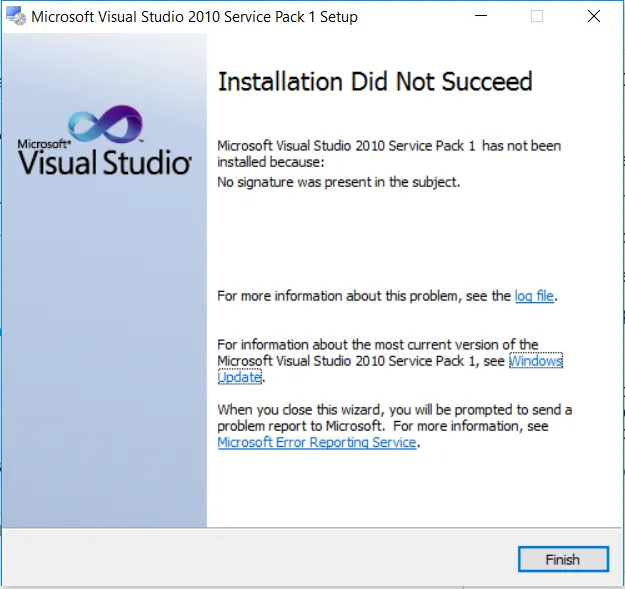Click the Installation Did Not Succeed heading
Viewport: 625px width, 589px height.
[x=375, y=82]
